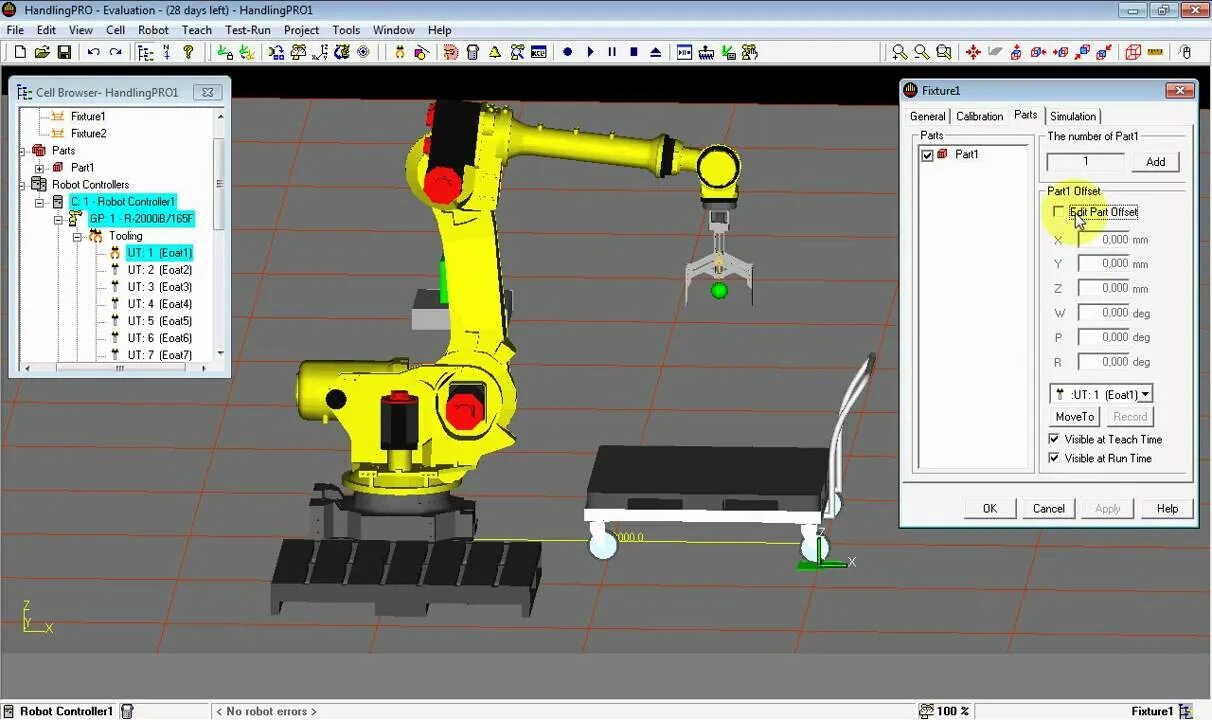The width and height of the screenshot is (1212, 720).
Task: Click the Pause run button
Action: (x=612, y=52)
